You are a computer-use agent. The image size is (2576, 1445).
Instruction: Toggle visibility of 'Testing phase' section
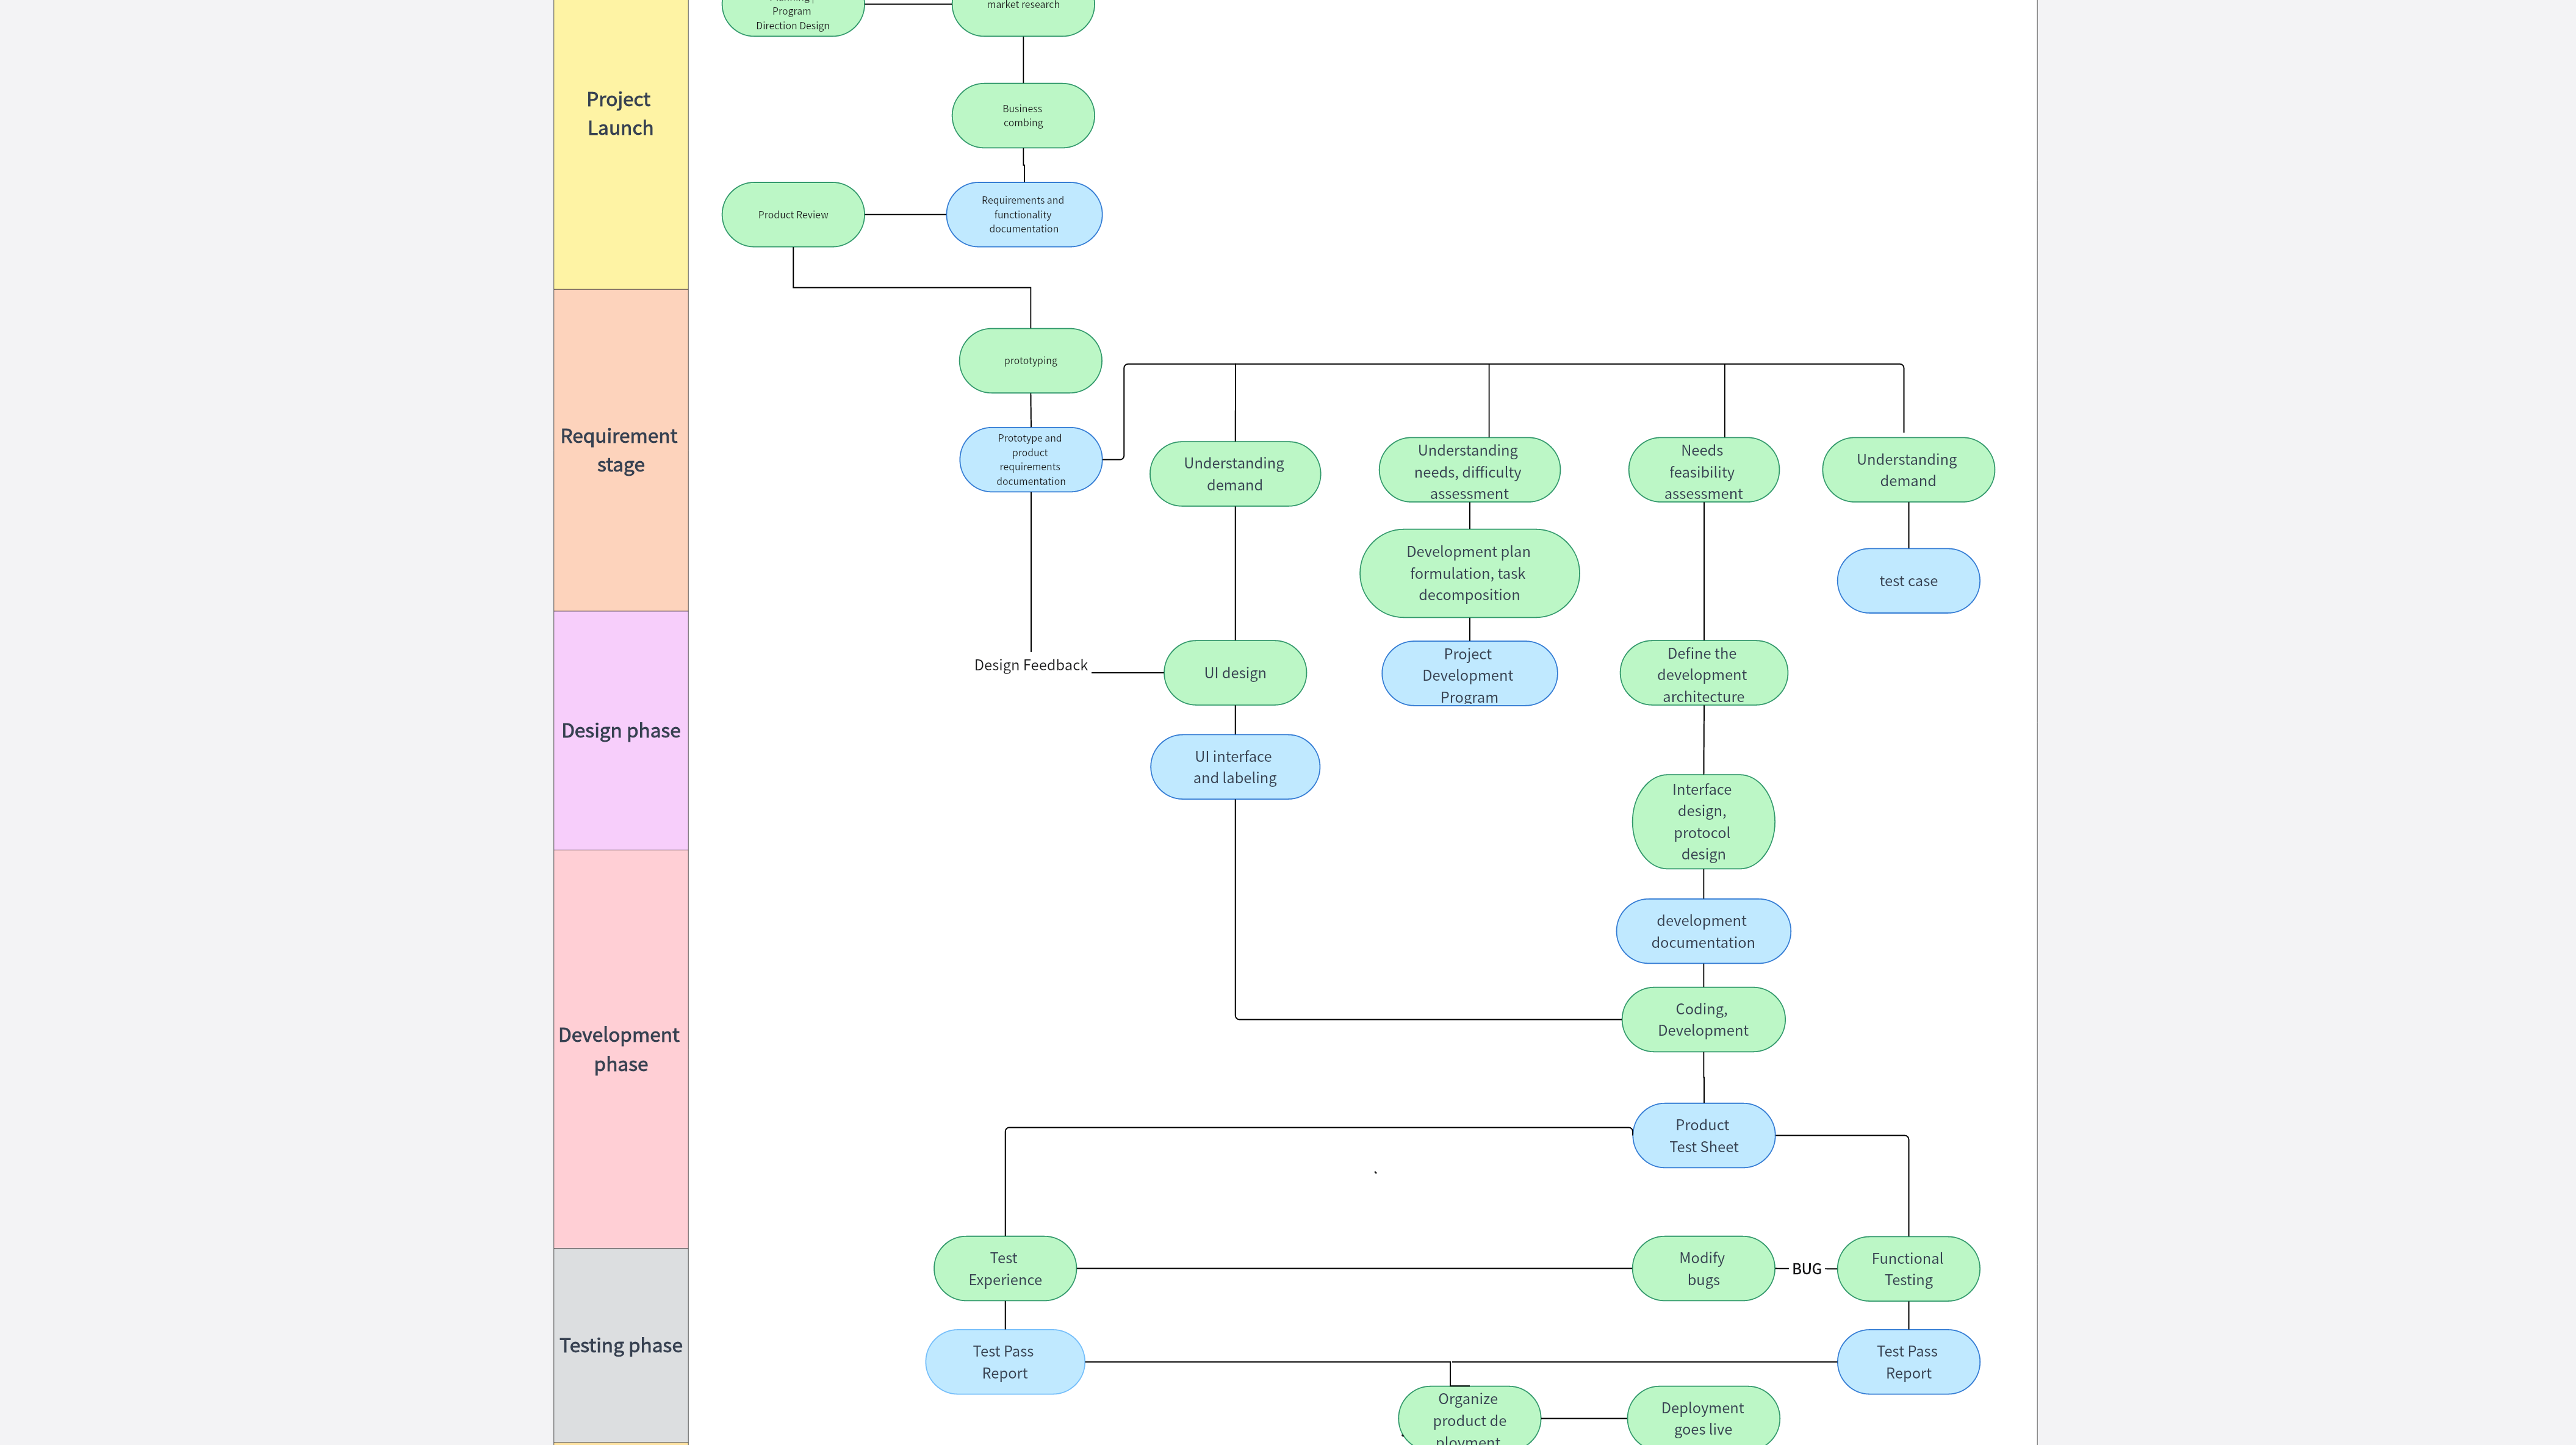(x=619, y=1344)
